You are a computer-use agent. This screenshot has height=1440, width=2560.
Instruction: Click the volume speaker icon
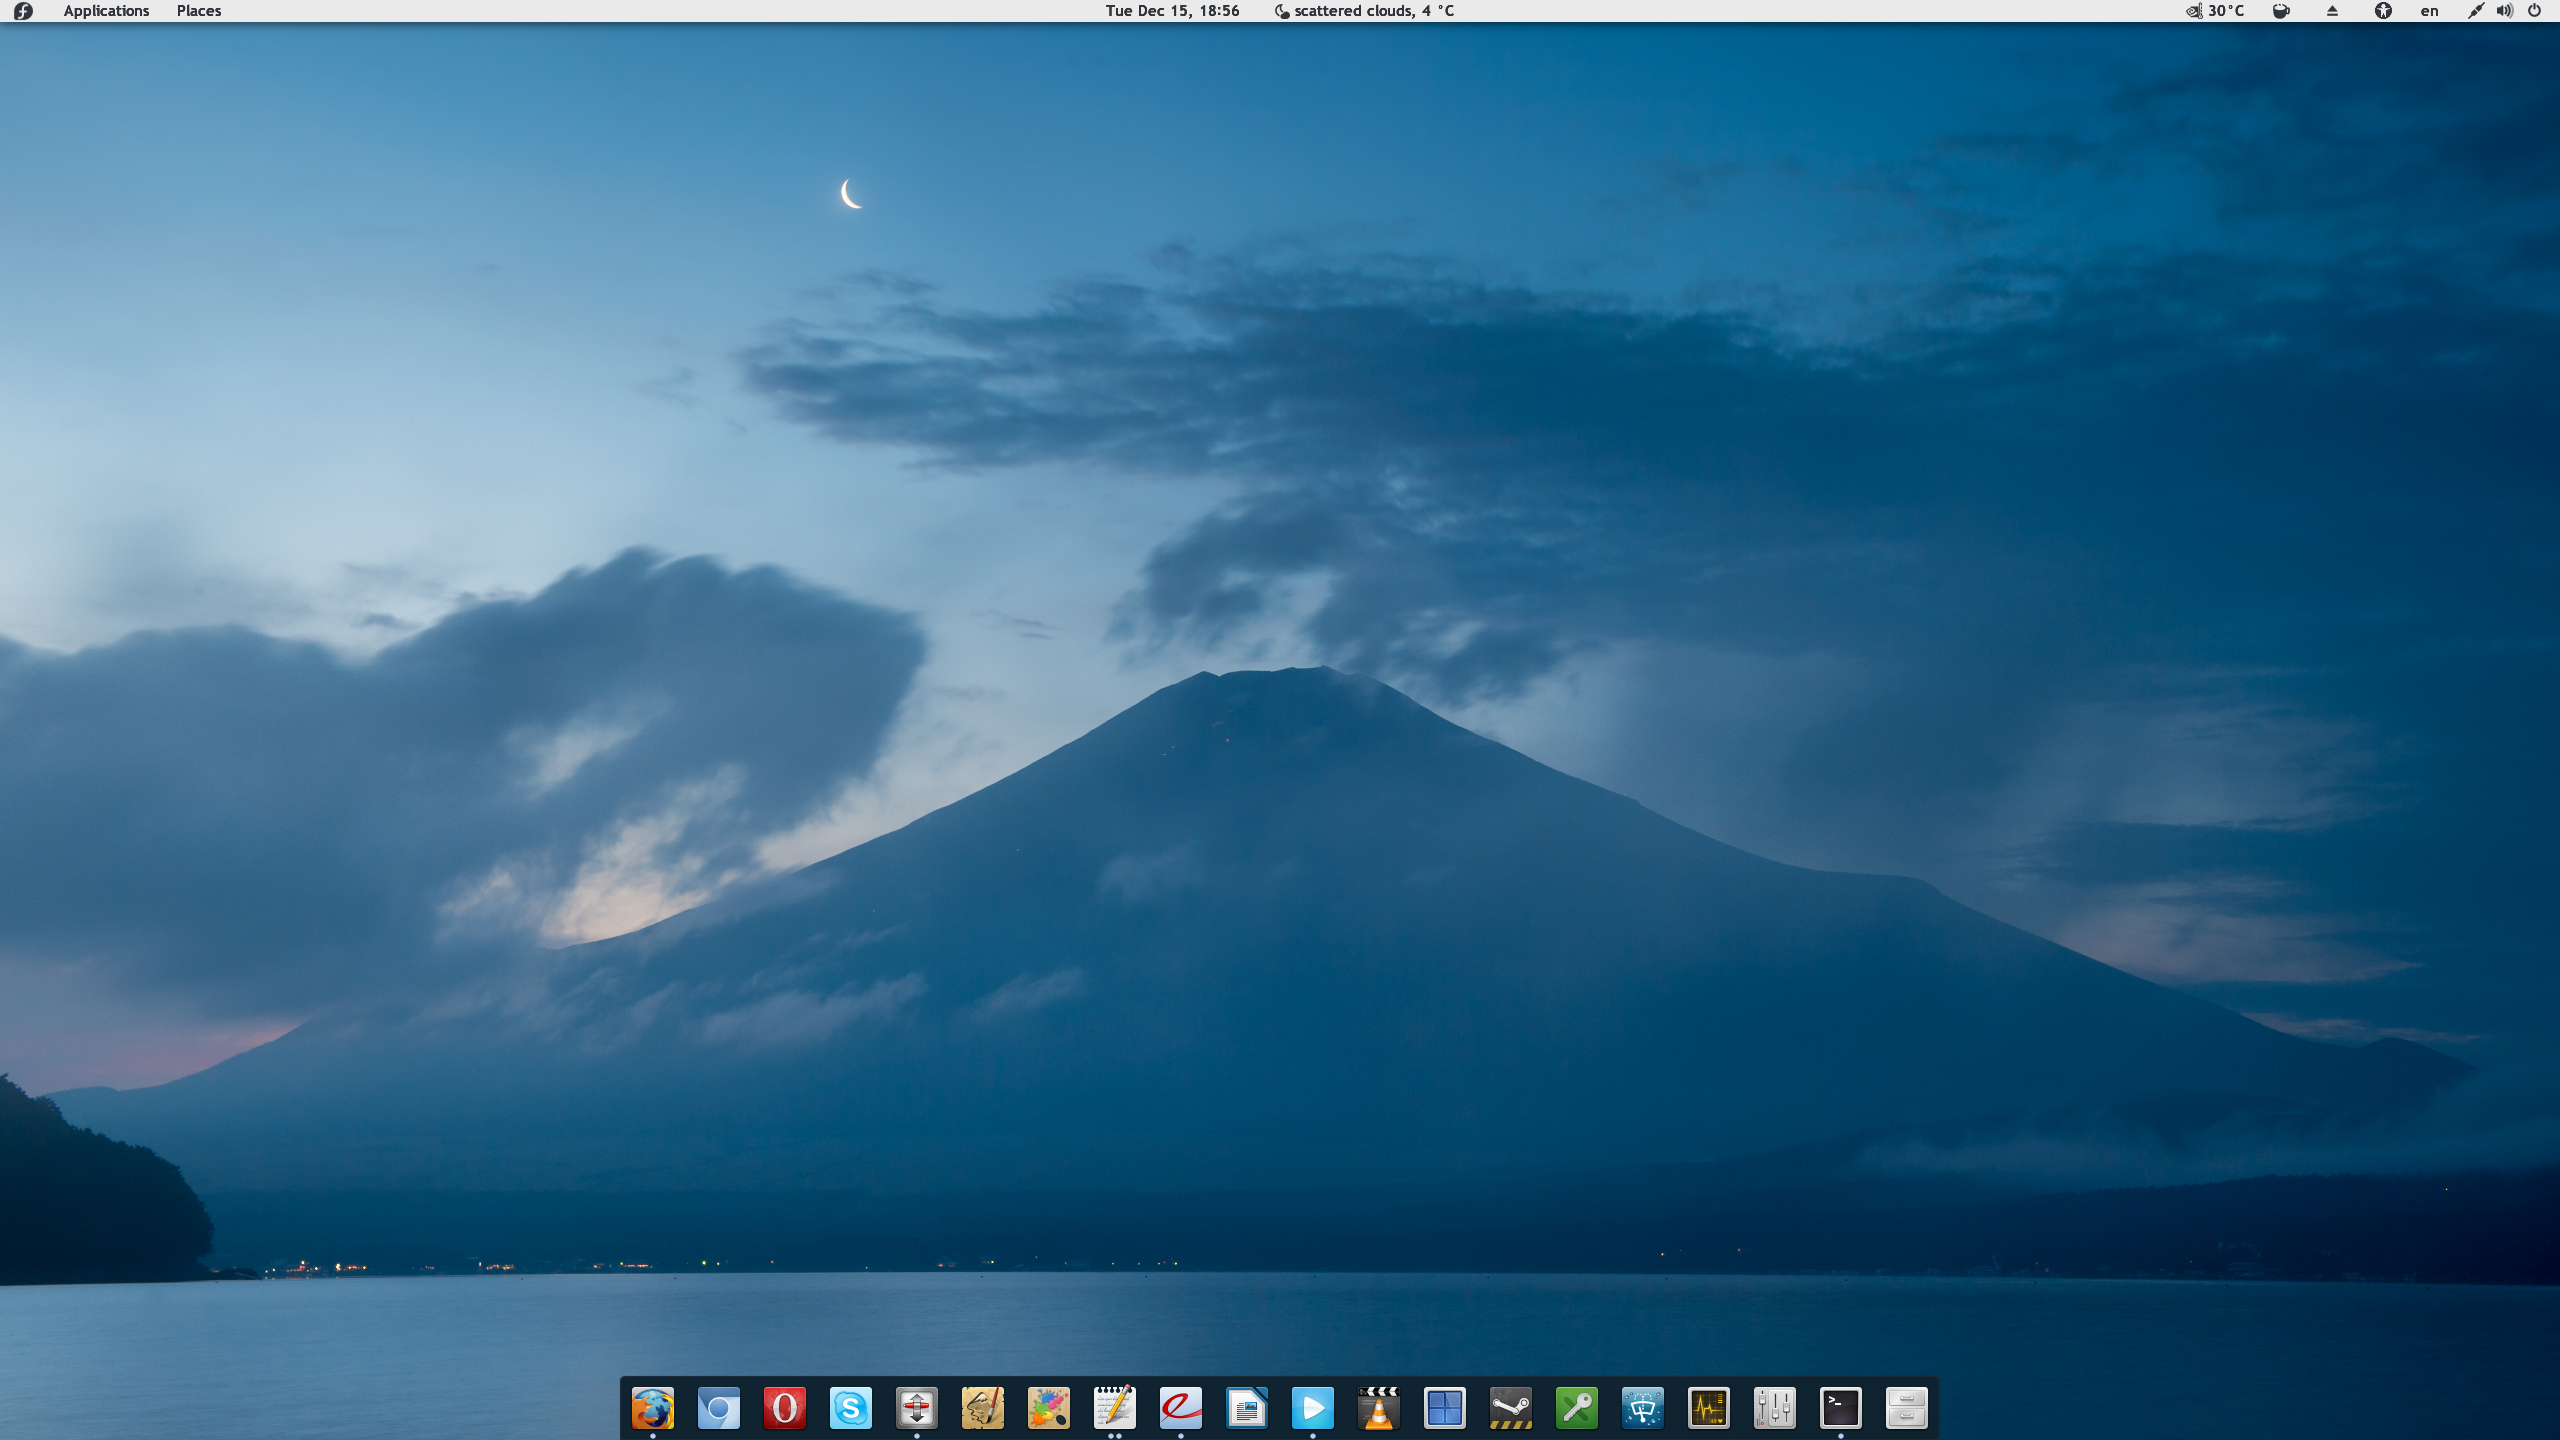pyautogui.click(x=2504, y=11)
